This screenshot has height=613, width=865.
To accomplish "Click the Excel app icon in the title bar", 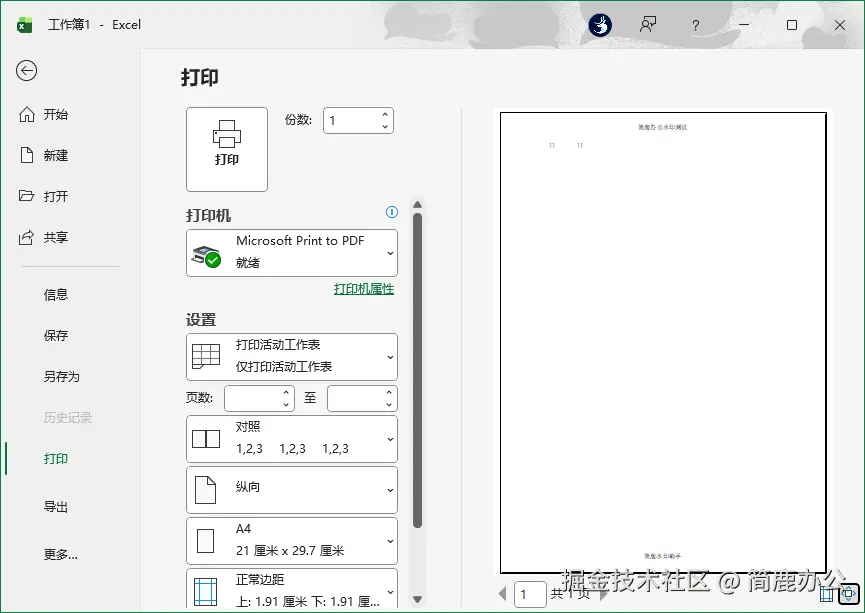I will point(22,24).
